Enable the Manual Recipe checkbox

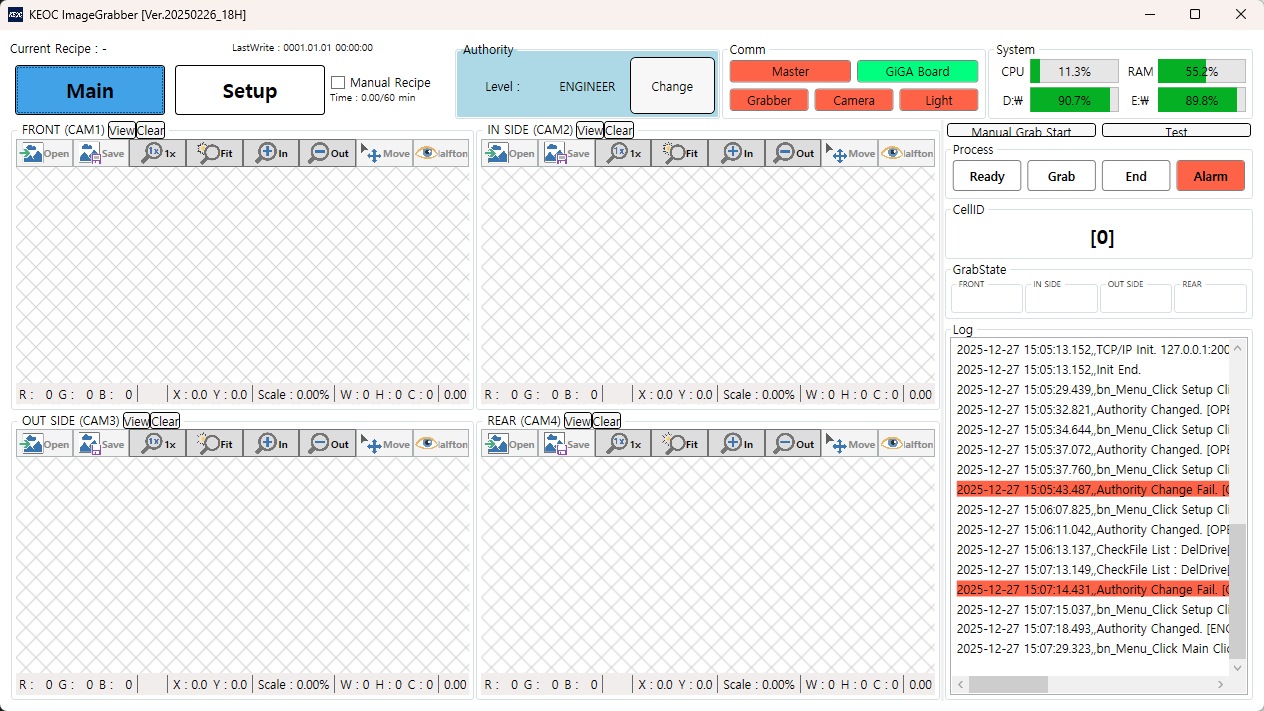pyautogui.click(x=338, y=83)
